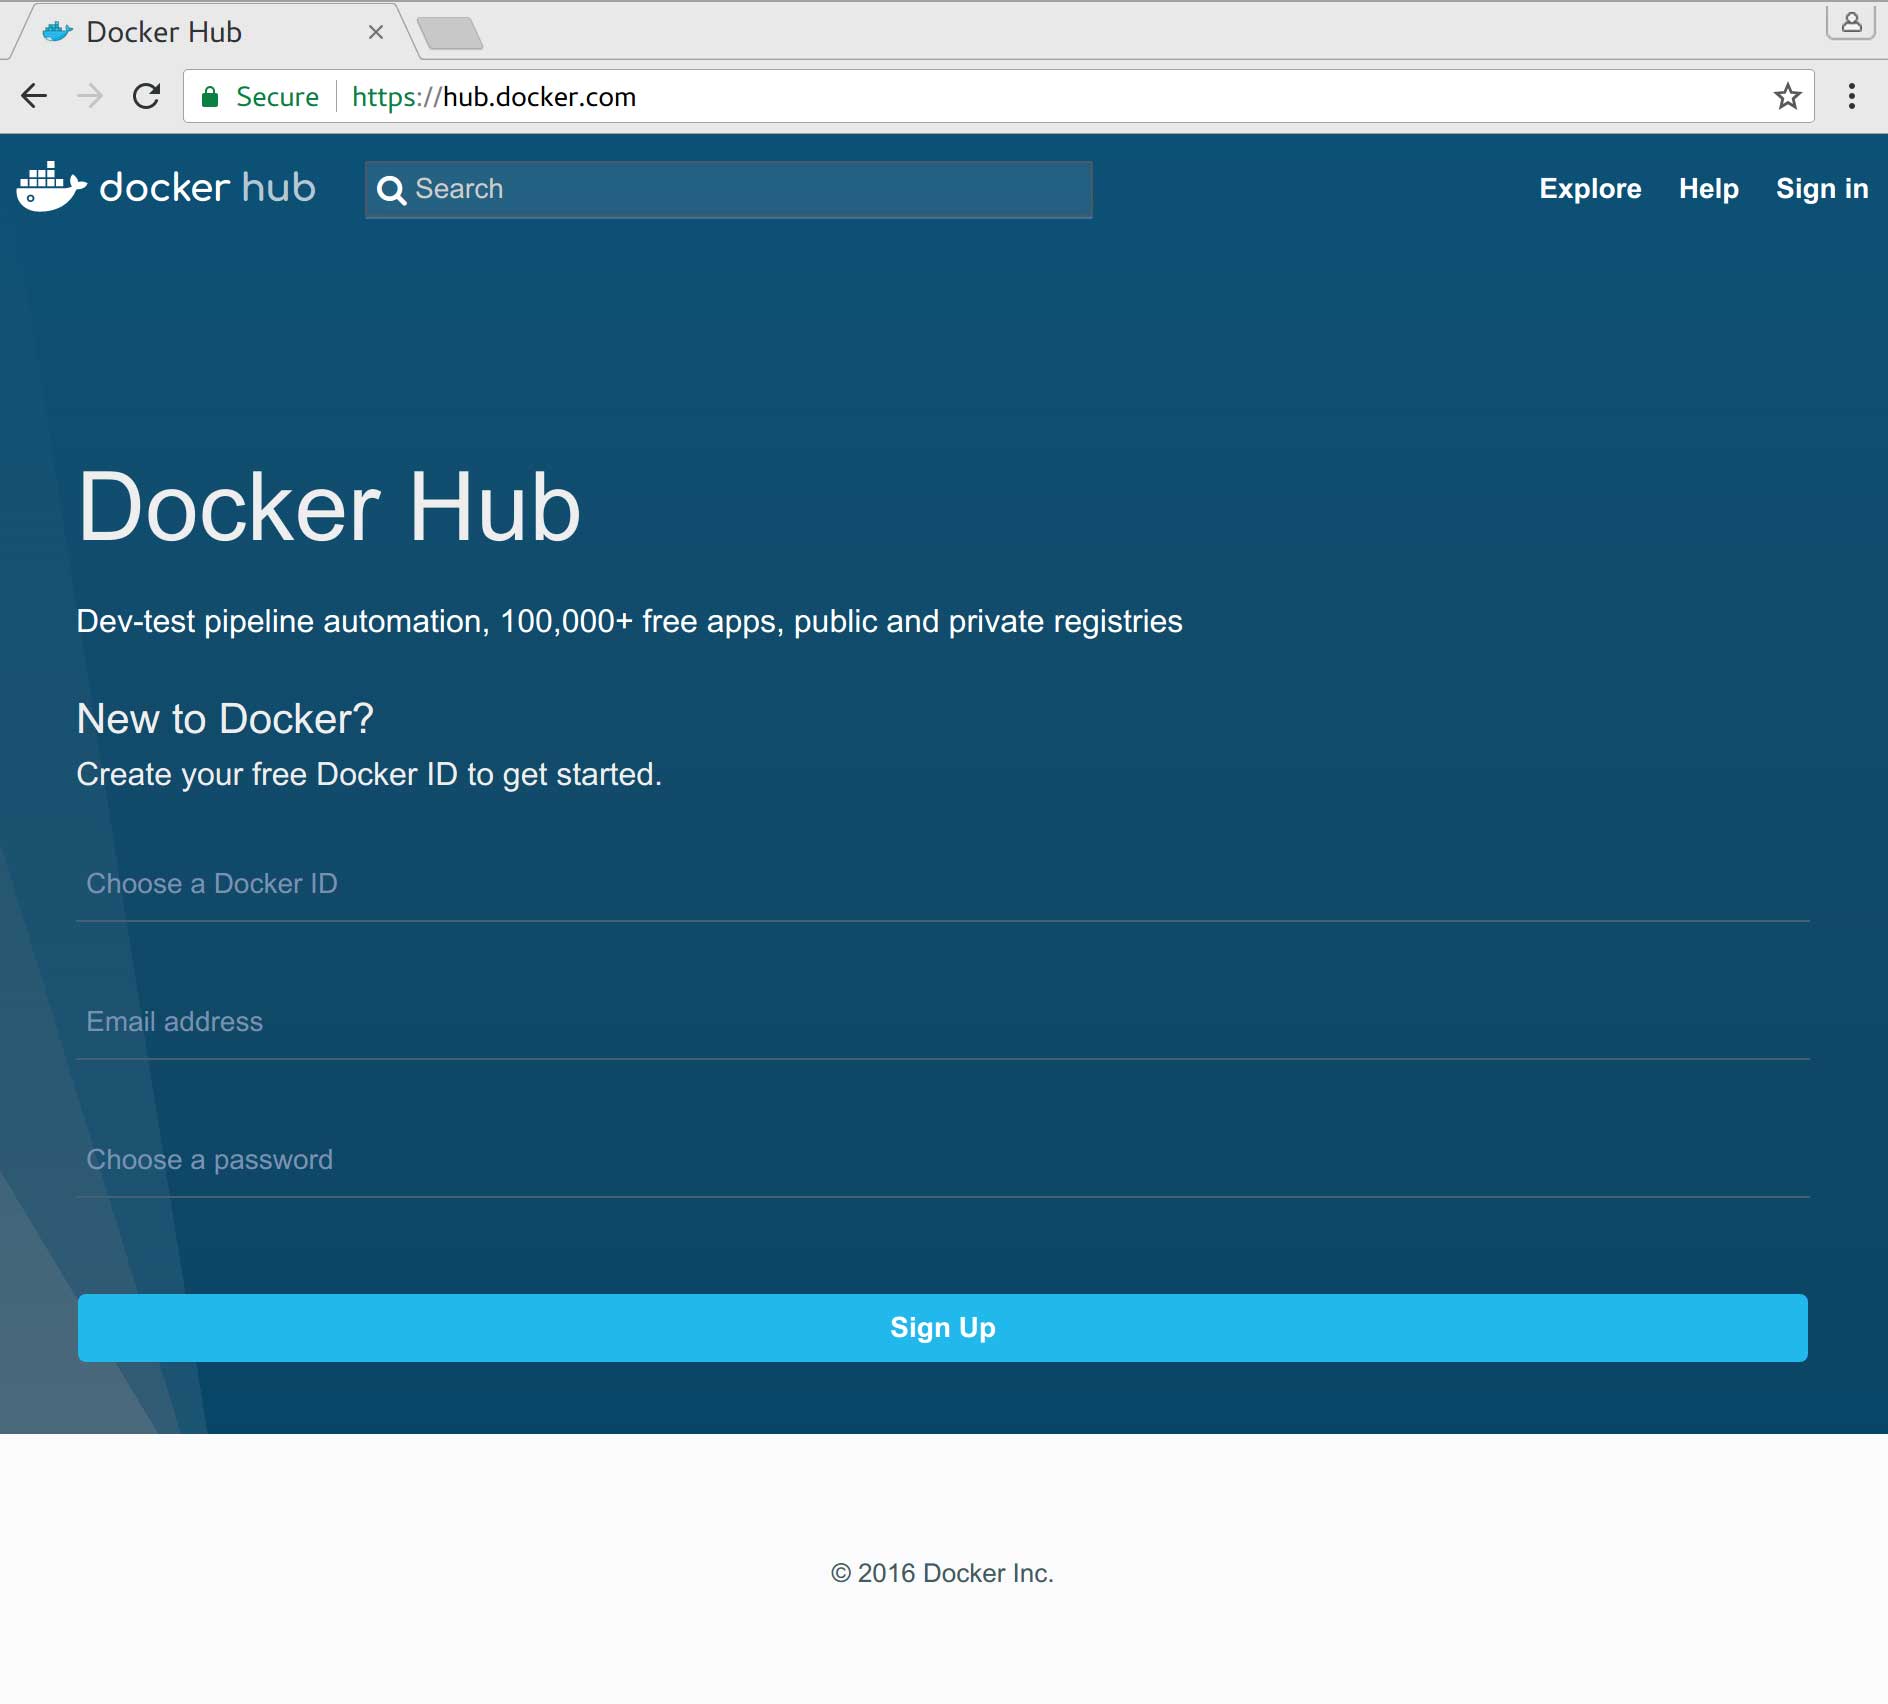Click the docker hub wordmark text
Screen dimensions: 1888x1704
(x=207, y=188)
